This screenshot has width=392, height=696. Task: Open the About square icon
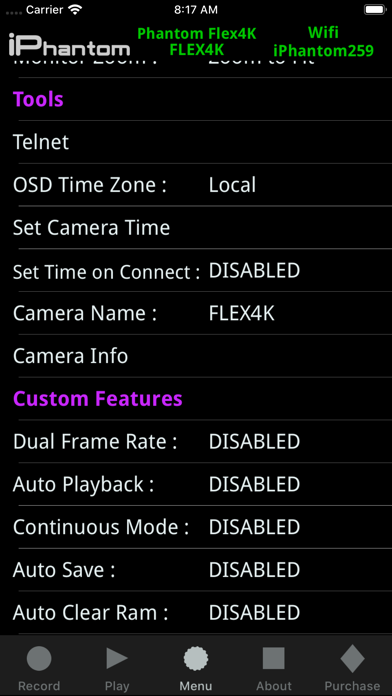coord(274,659)
